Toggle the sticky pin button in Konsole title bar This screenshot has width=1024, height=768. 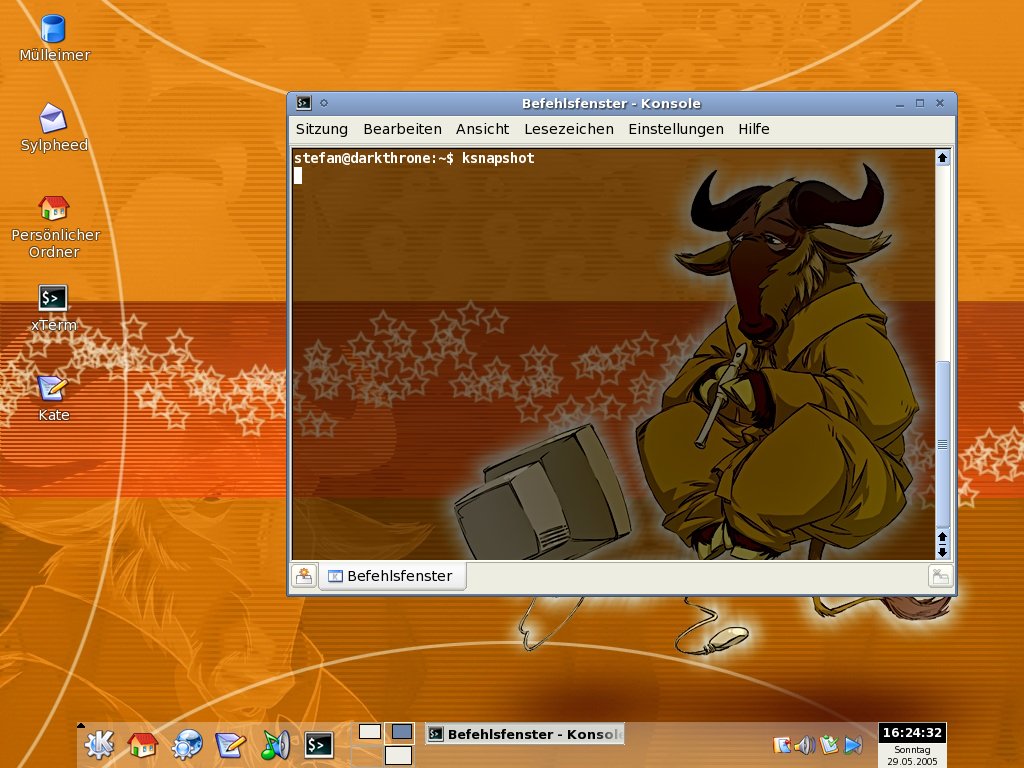[324, 103]
